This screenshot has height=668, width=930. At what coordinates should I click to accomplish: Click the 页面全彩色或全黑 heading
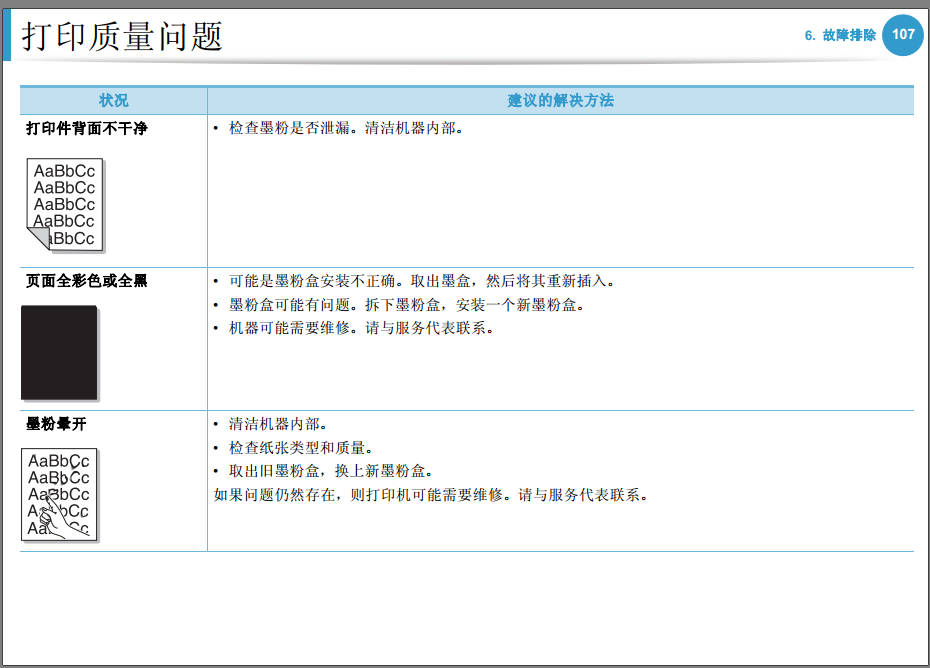[87, 281]
